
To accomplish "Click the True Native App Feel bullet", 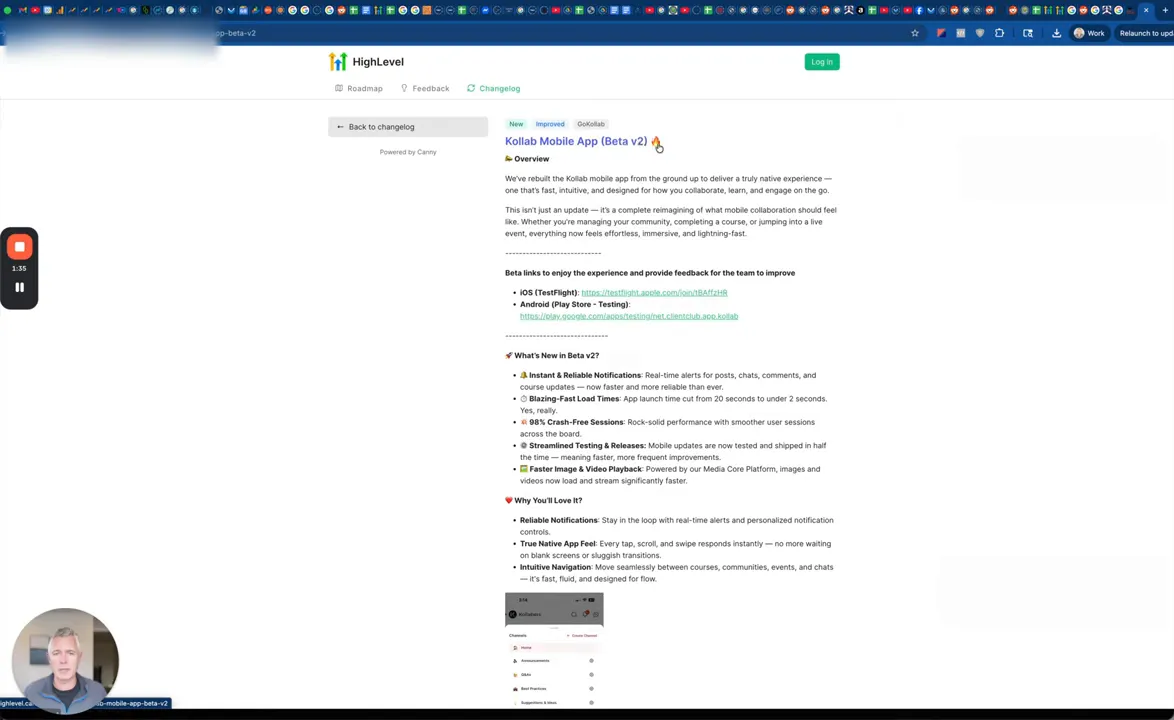I will 675,549.
